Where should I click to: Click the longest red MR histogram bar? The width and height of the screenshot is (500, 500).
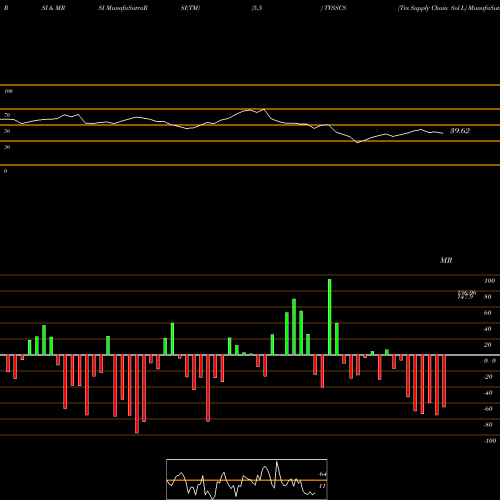137,394
